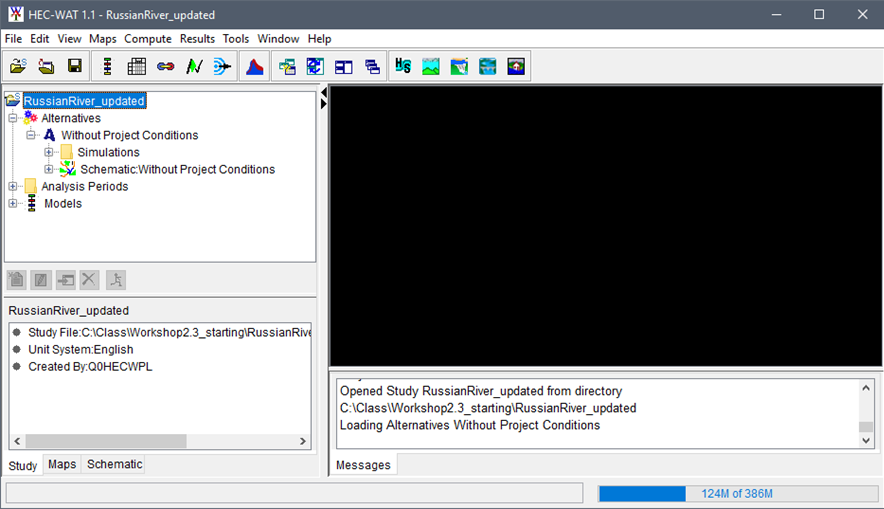Expand the Simulations folder node
Viewport: 884px width, 509px height.
[x=49, y=153]
